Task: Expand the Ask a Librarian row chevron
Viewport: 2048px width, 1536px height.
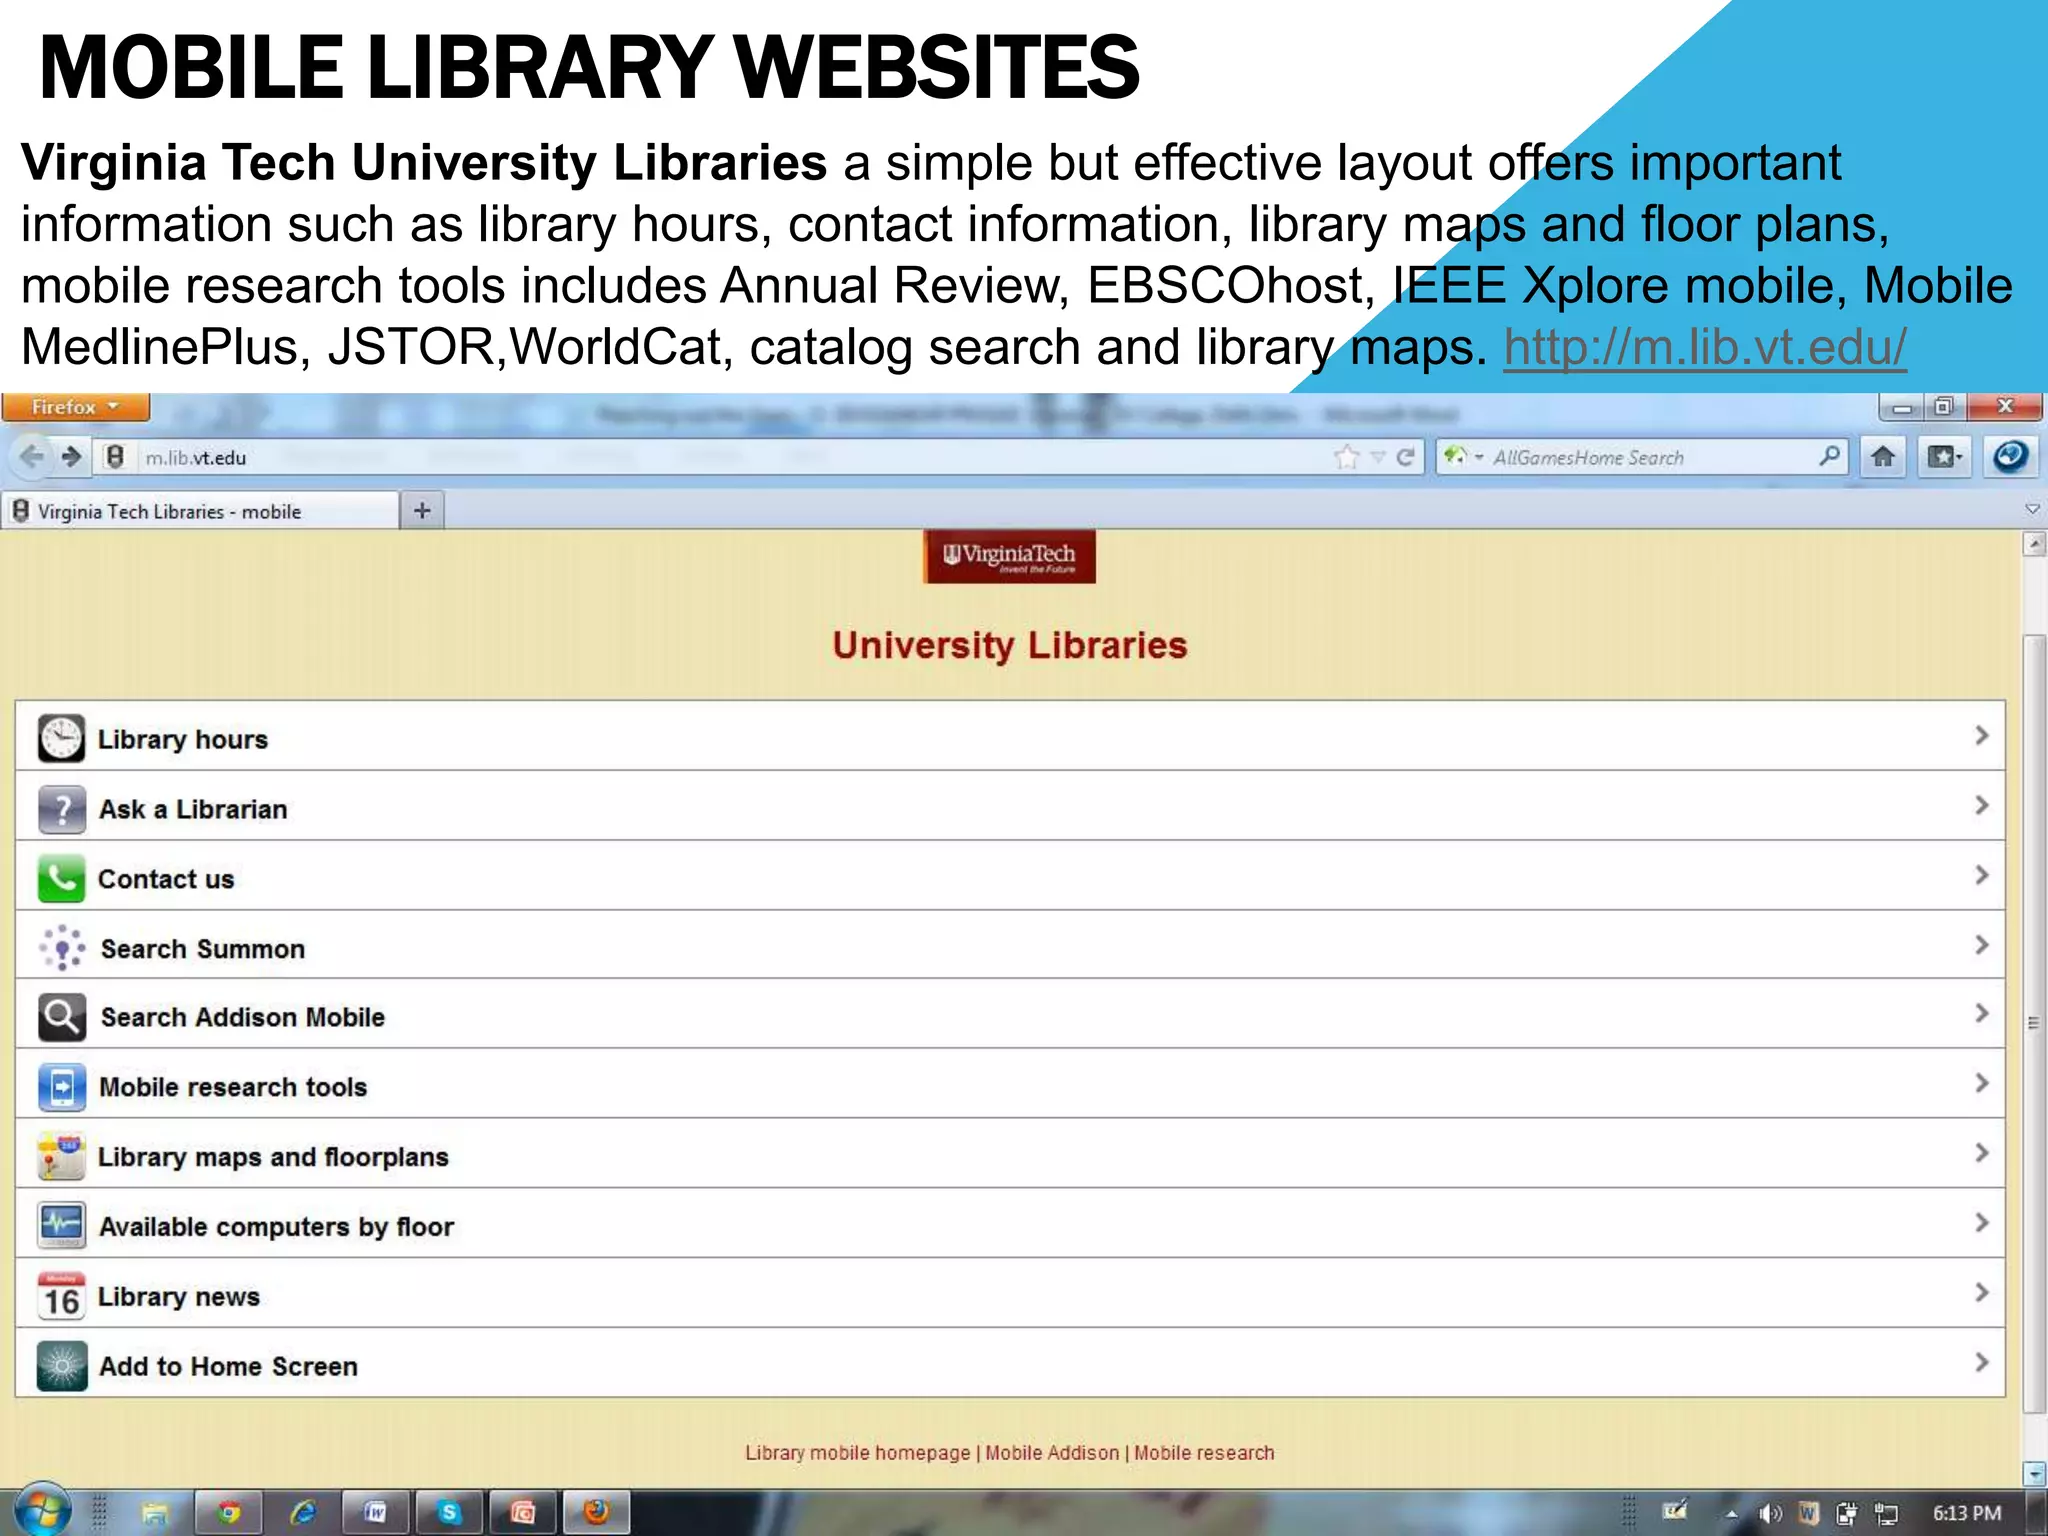Action: 1981,806
